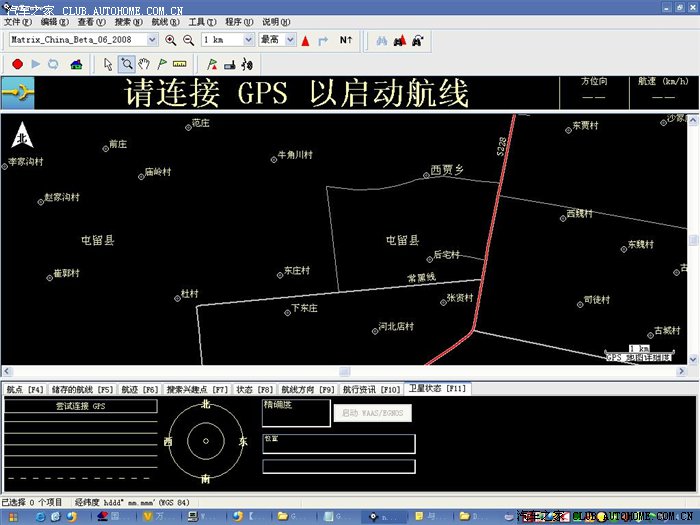Select the hand pan tool
This screenshot has height=525, width=700.
click(x=145, y=64)
